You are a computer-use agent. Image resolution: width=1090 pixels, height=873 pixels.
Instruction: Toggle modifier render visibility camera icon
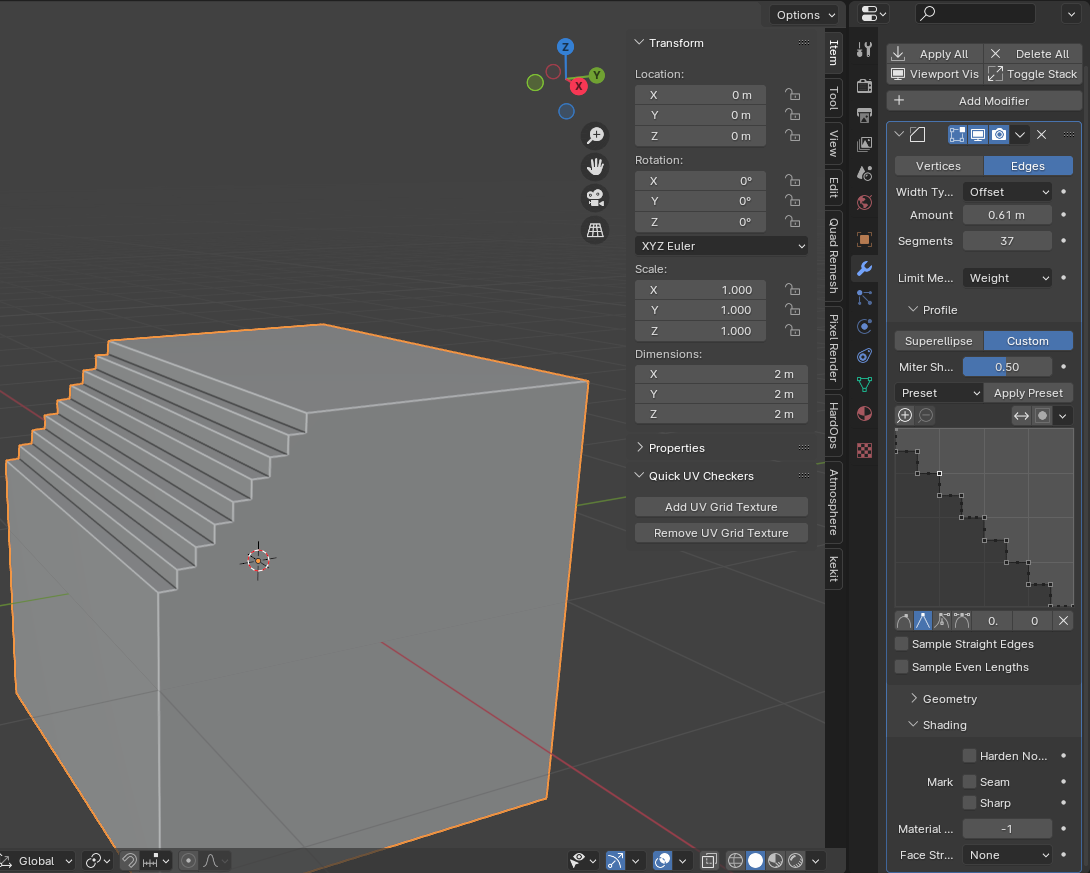pyautogui.click(x=999, y=135)
